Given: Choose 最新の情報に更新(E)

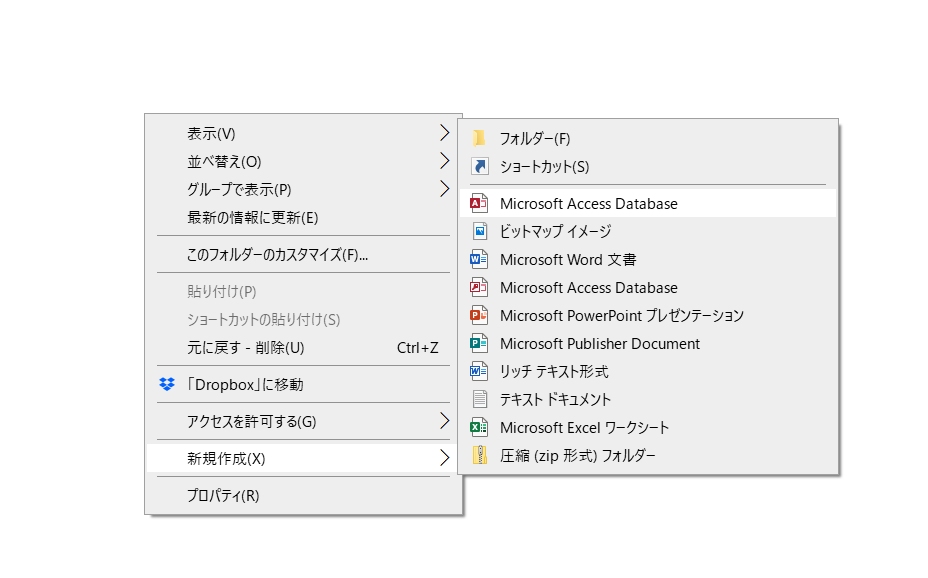Looking at the screenshot, I should pos(303,218).
